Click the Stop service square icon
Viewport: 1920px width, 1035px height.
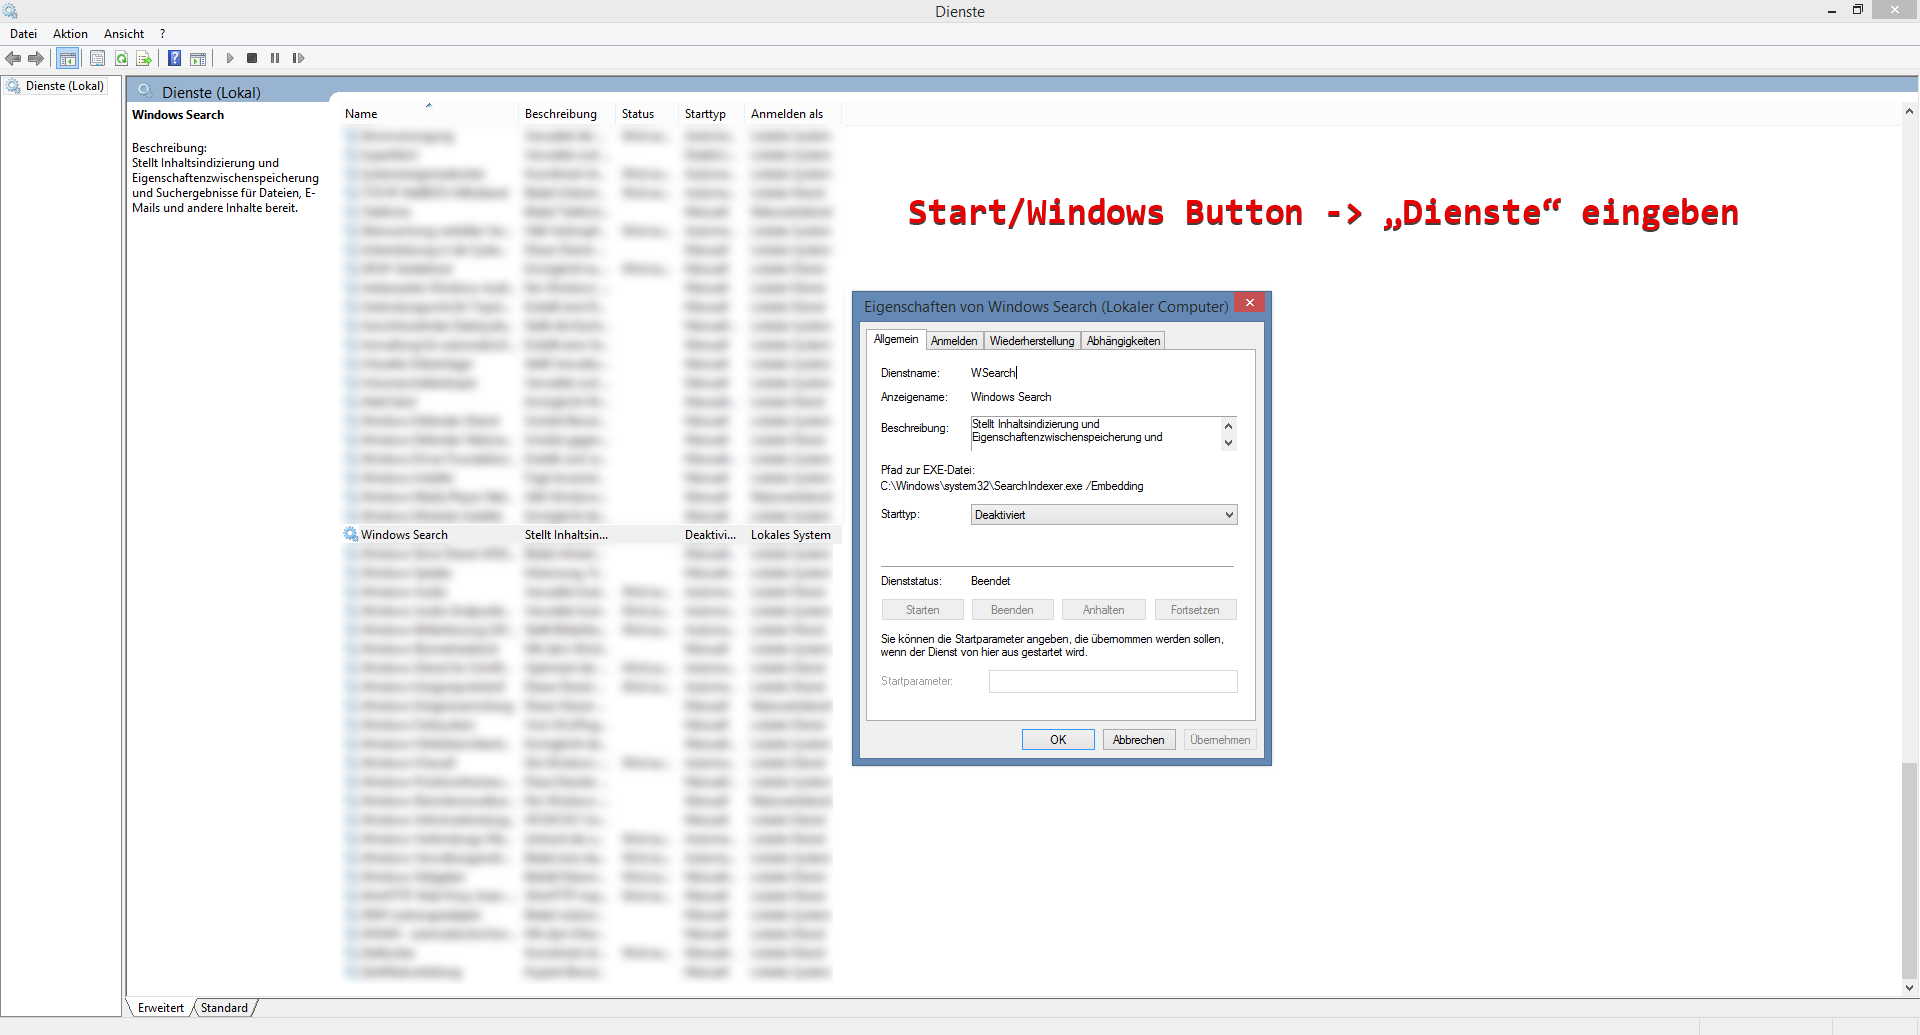pos(252,58)
